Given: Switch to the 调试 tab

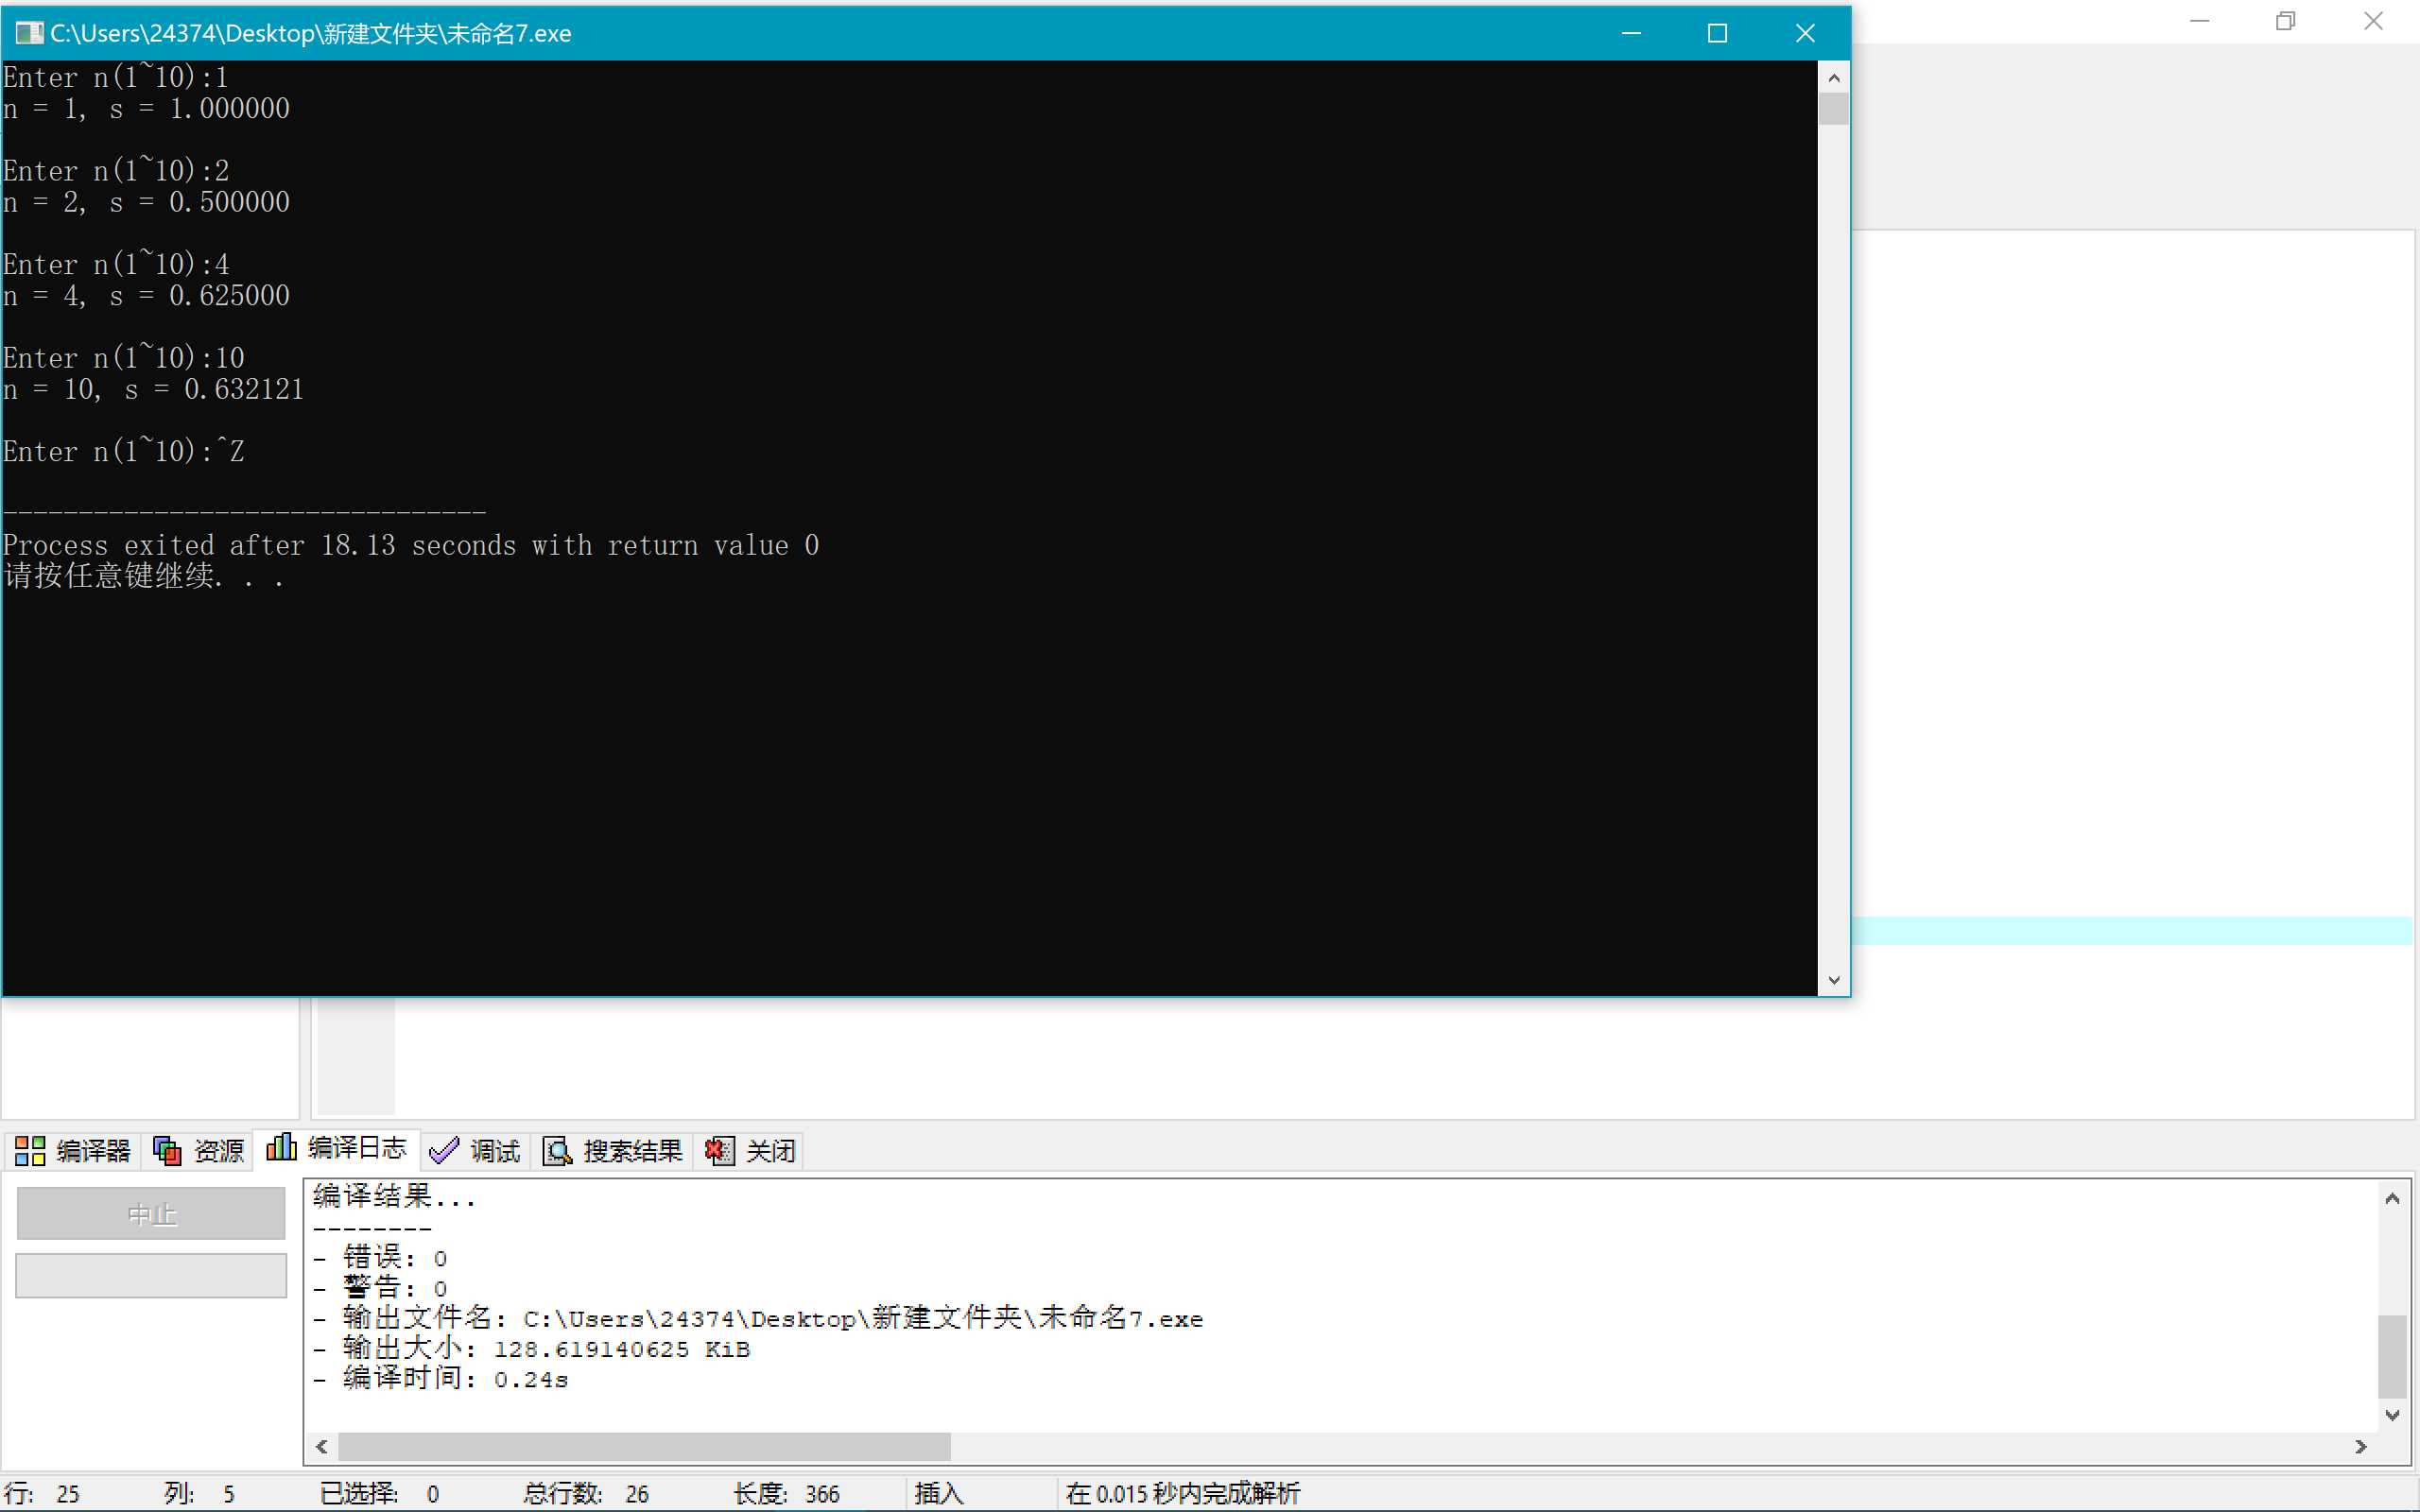Looking at the screenshot, I should [494, 1151].
